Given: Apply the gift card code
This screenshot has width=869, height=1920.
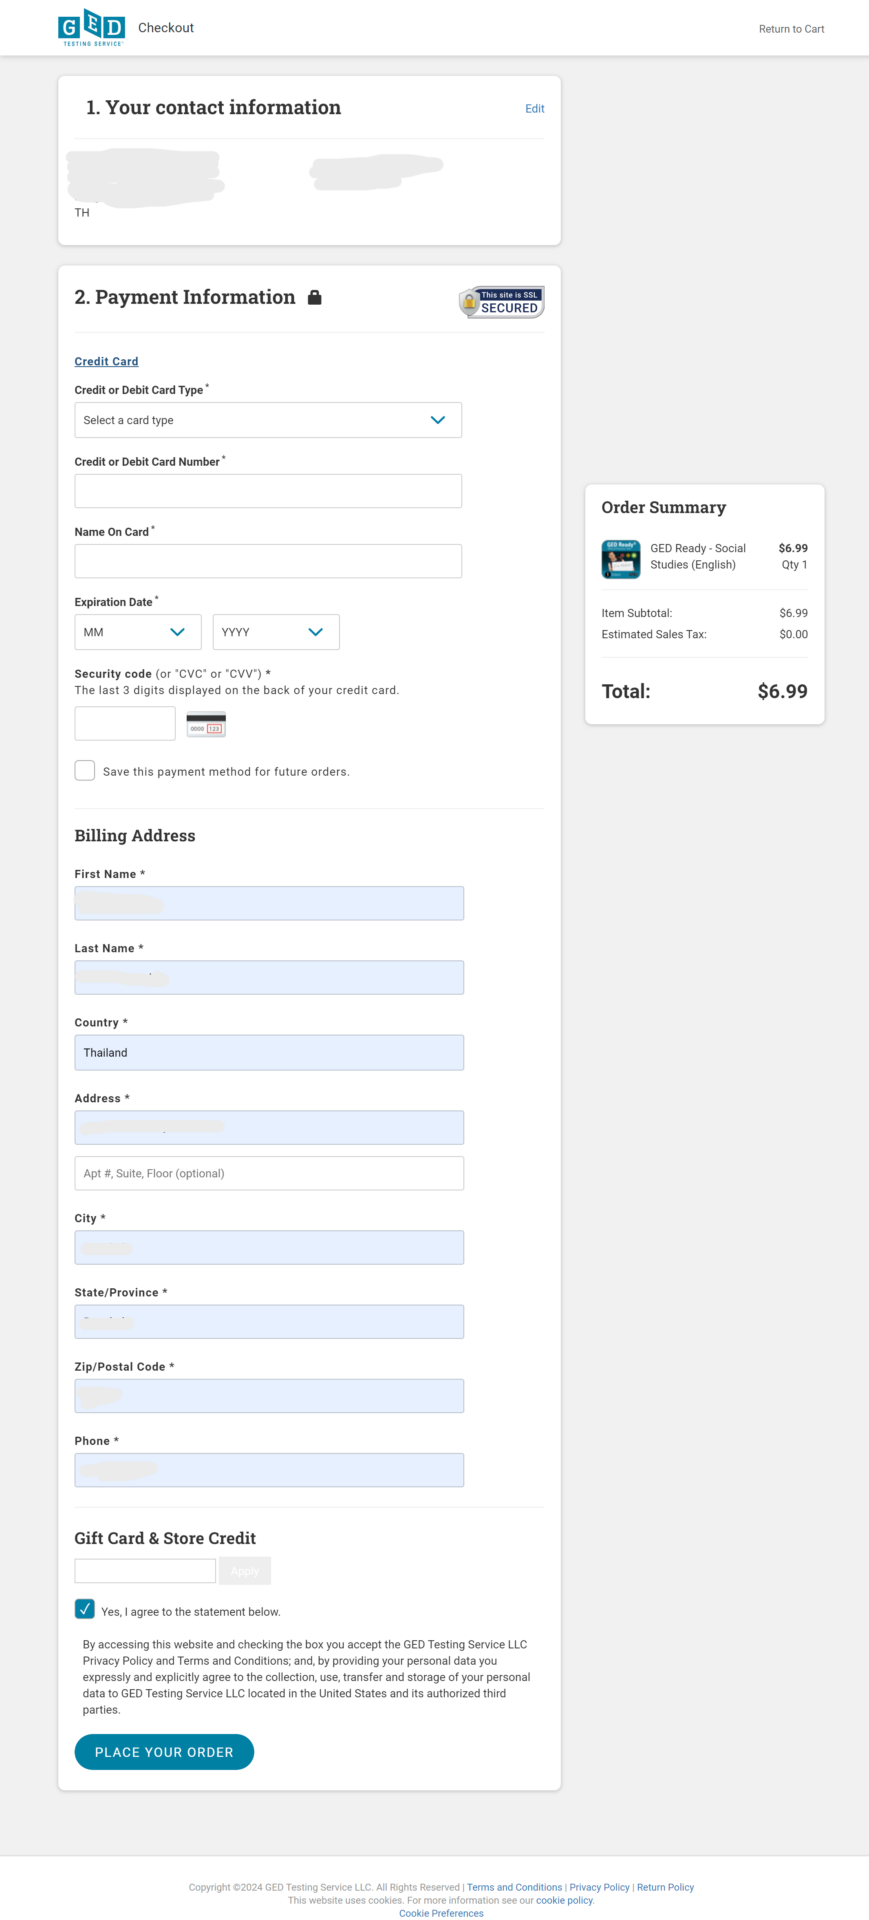Looking at the screenshot, I should (x=245, y=1571).
